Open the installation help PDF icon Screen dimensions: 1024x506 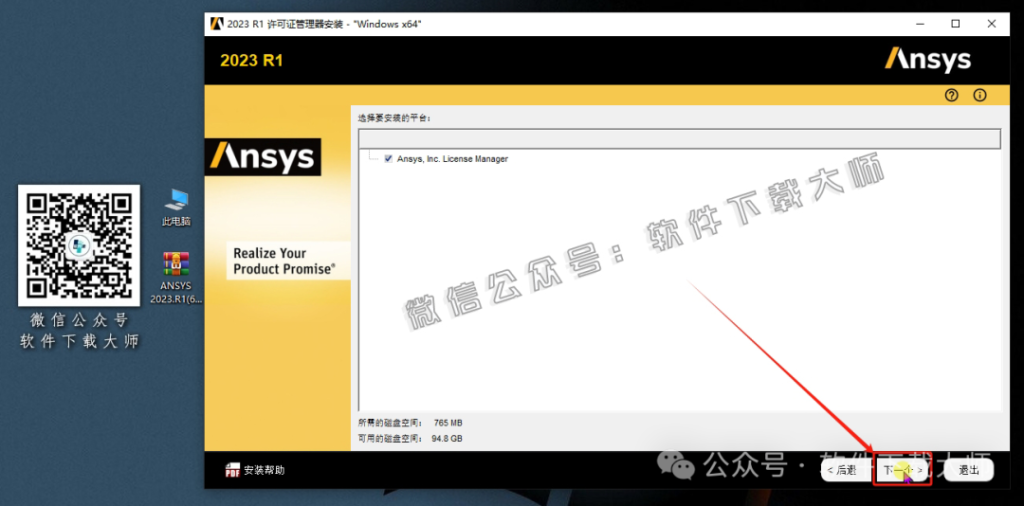pos(232,470)
